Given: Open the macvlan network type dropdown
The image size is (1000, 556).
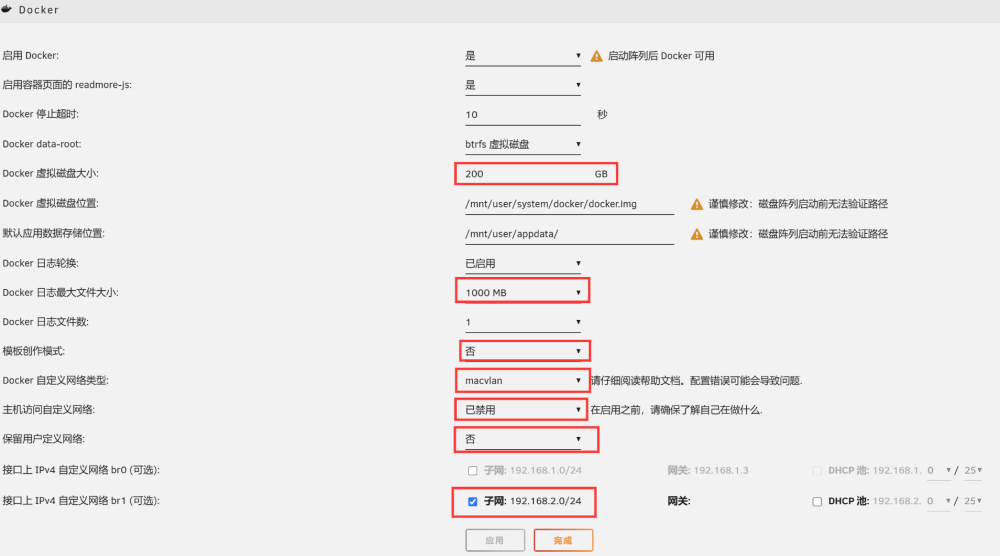Looking at the screenshot, I should [522, 381].
